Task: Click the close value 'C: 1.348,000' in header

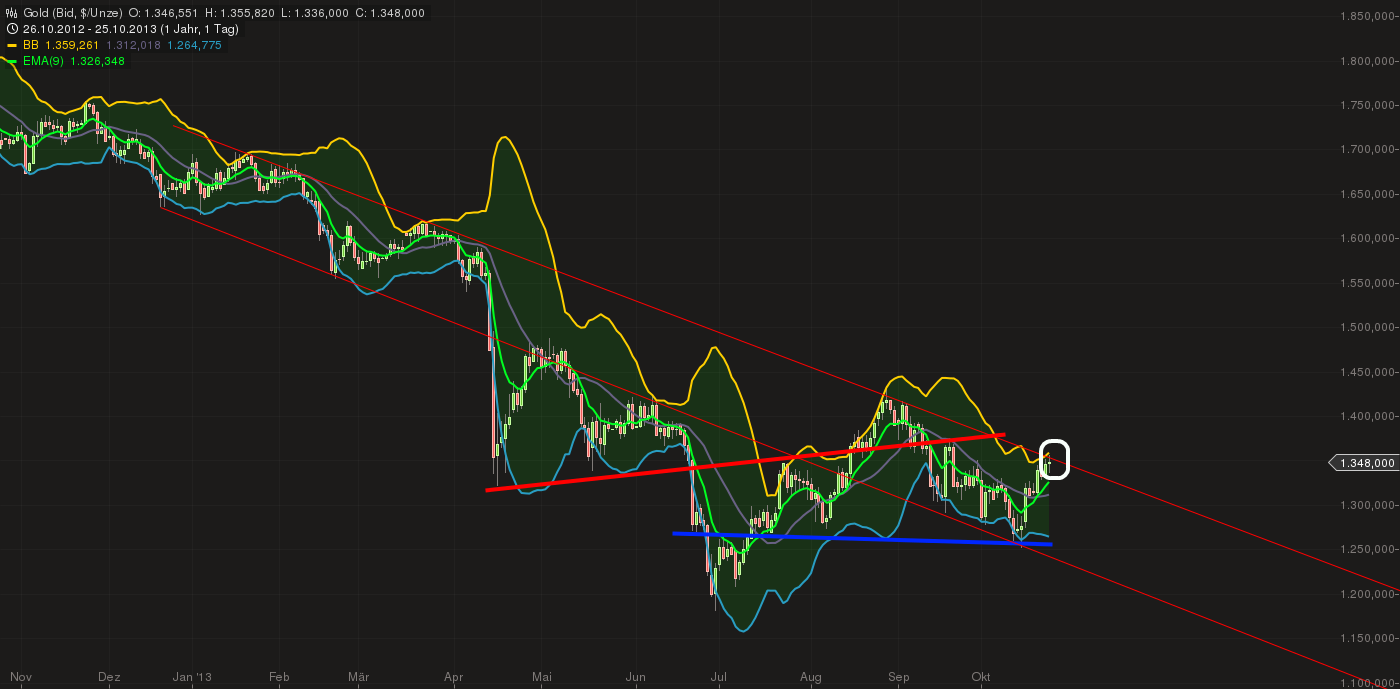Action: coord(388,13)
